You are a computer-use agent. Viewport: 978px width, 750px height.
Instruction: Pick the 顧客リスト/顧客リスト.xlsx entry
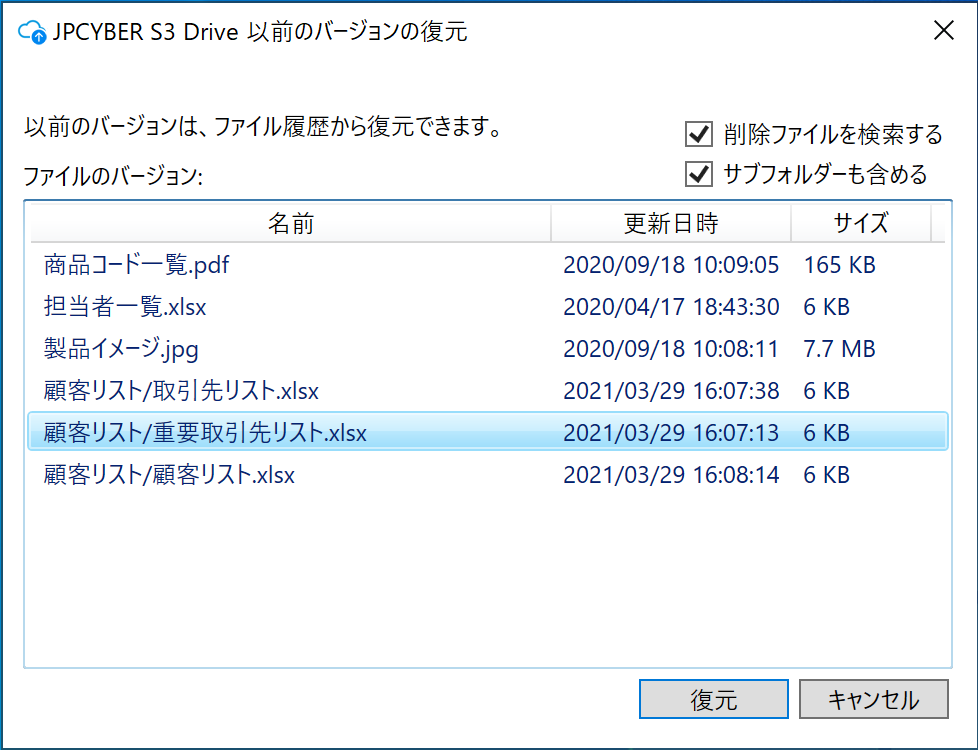tap(169, 475)
